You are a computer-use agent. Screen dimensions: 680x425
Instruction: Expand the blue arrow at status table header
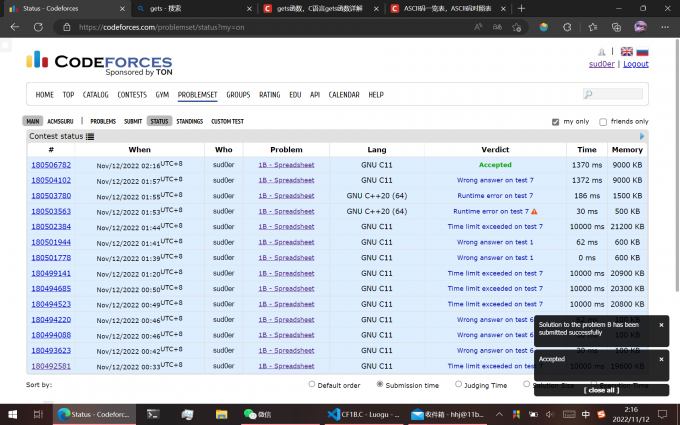[642, 136]
